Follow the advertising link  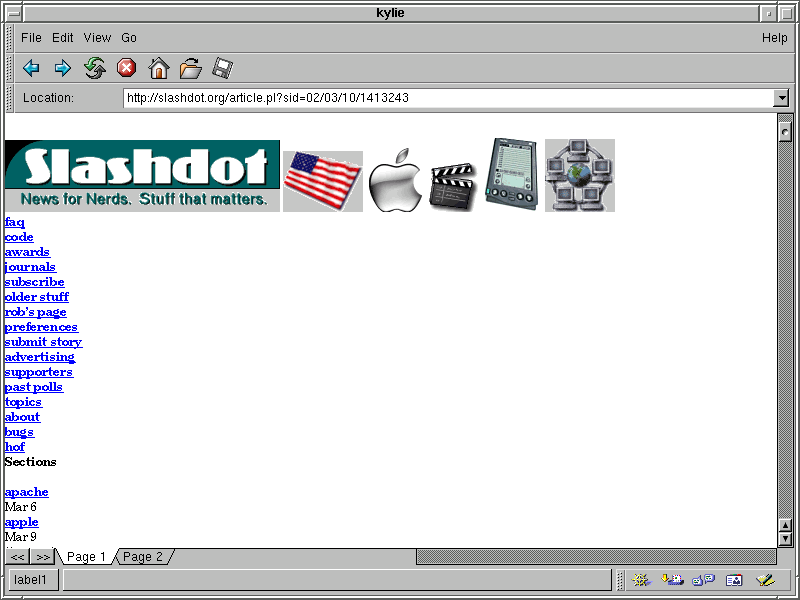point(40,357)
